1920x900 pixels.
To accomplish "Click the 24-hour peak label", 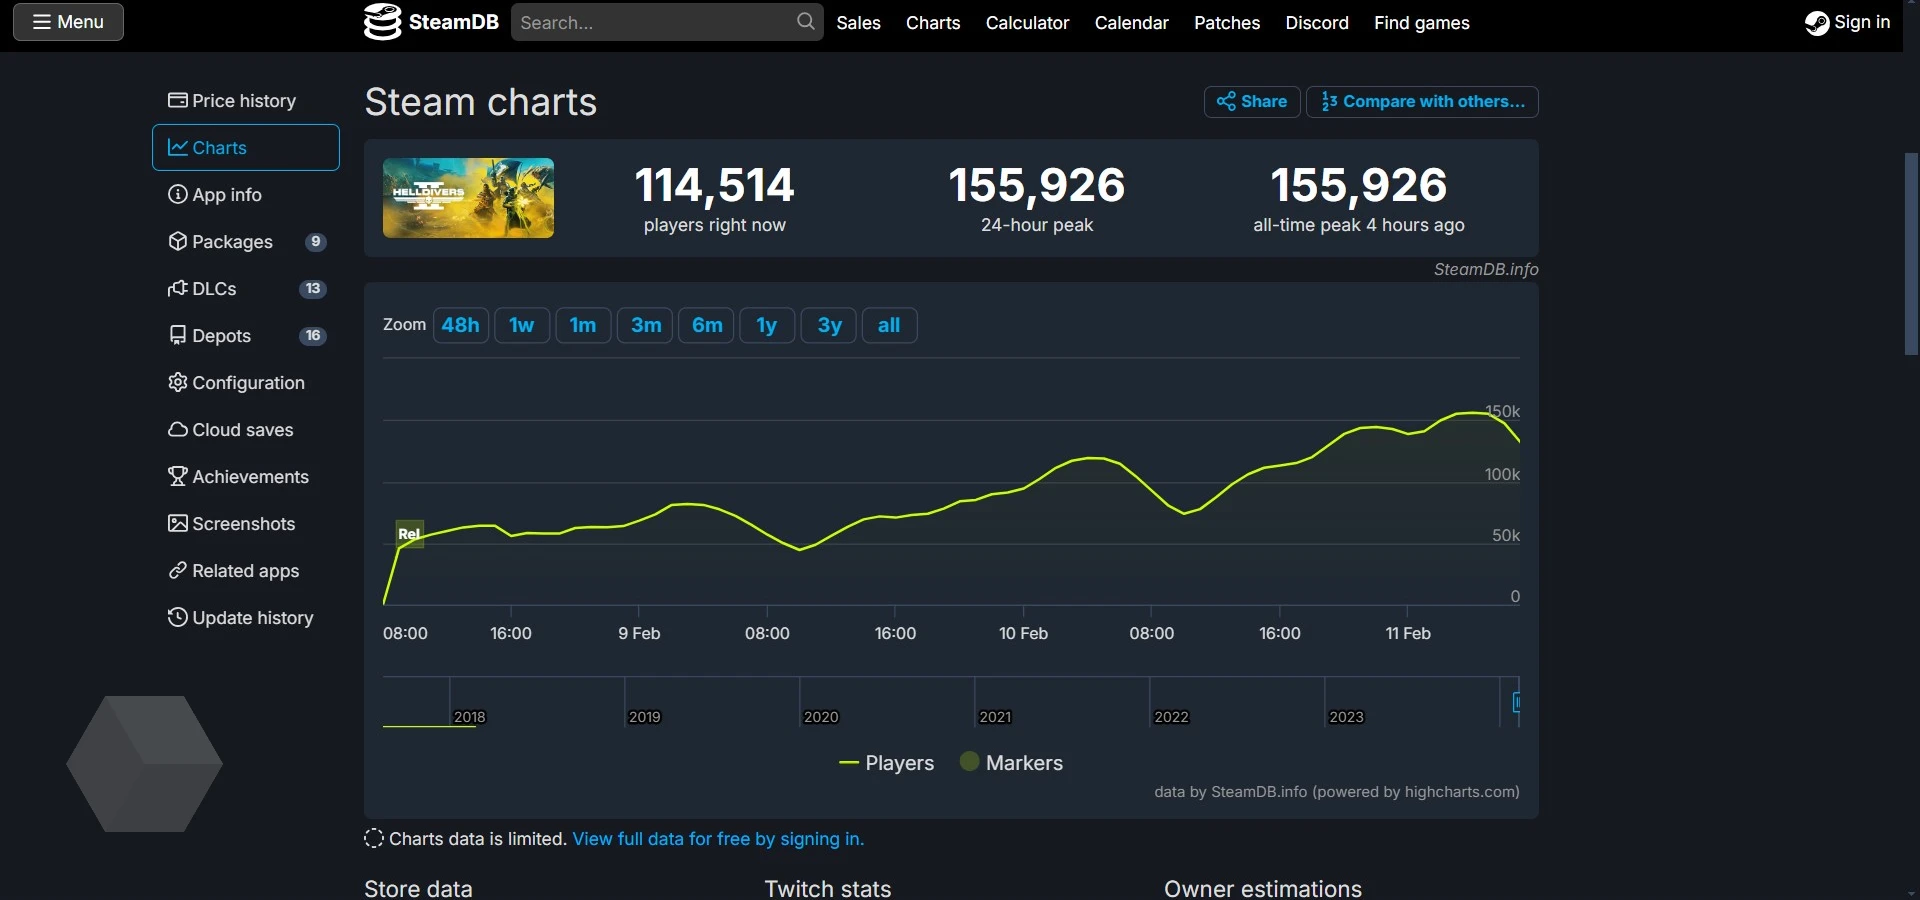I will [x=1037, y=225].
